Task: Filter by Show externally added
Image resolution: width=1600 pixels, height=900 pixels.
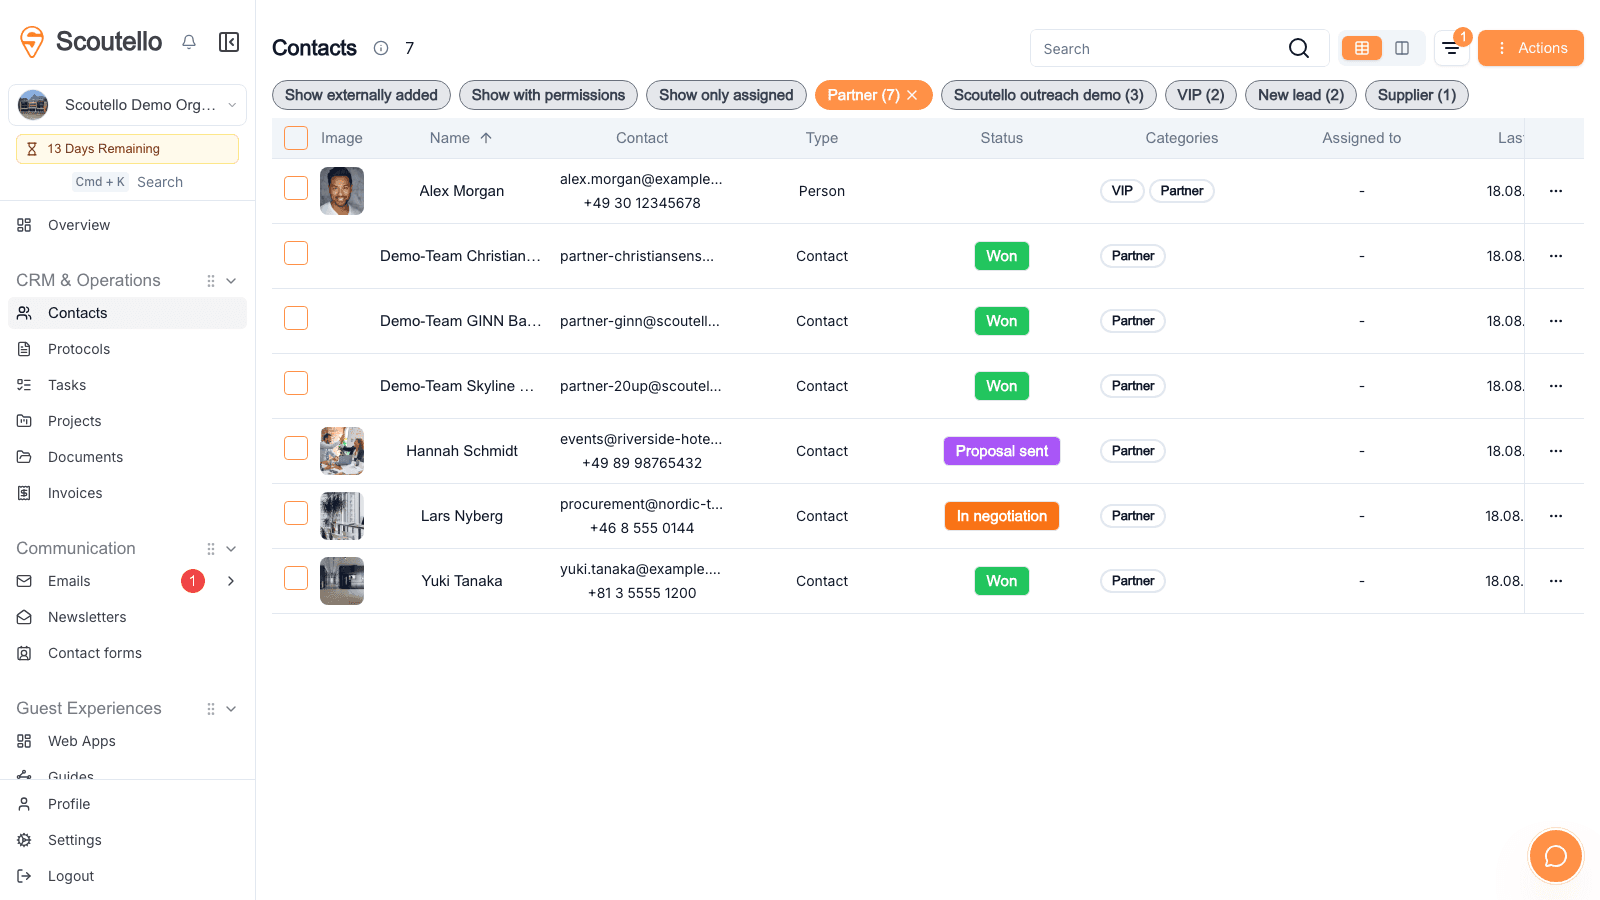Action: 361,95
